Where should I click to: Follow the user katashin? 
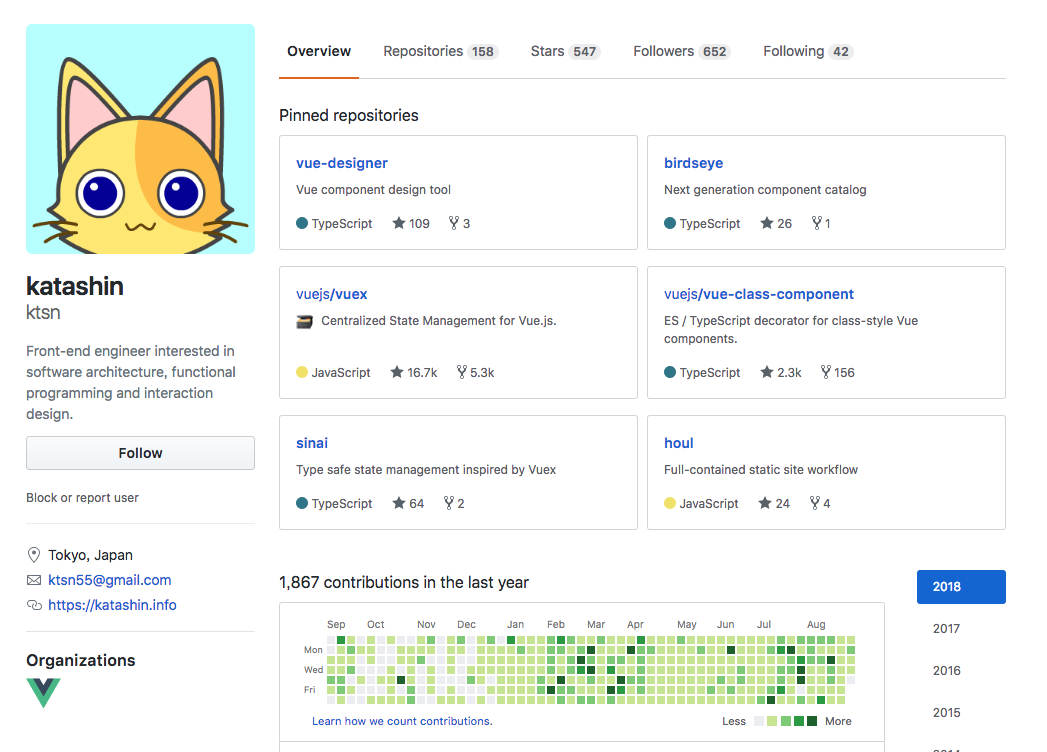click(x=140, y=453)
